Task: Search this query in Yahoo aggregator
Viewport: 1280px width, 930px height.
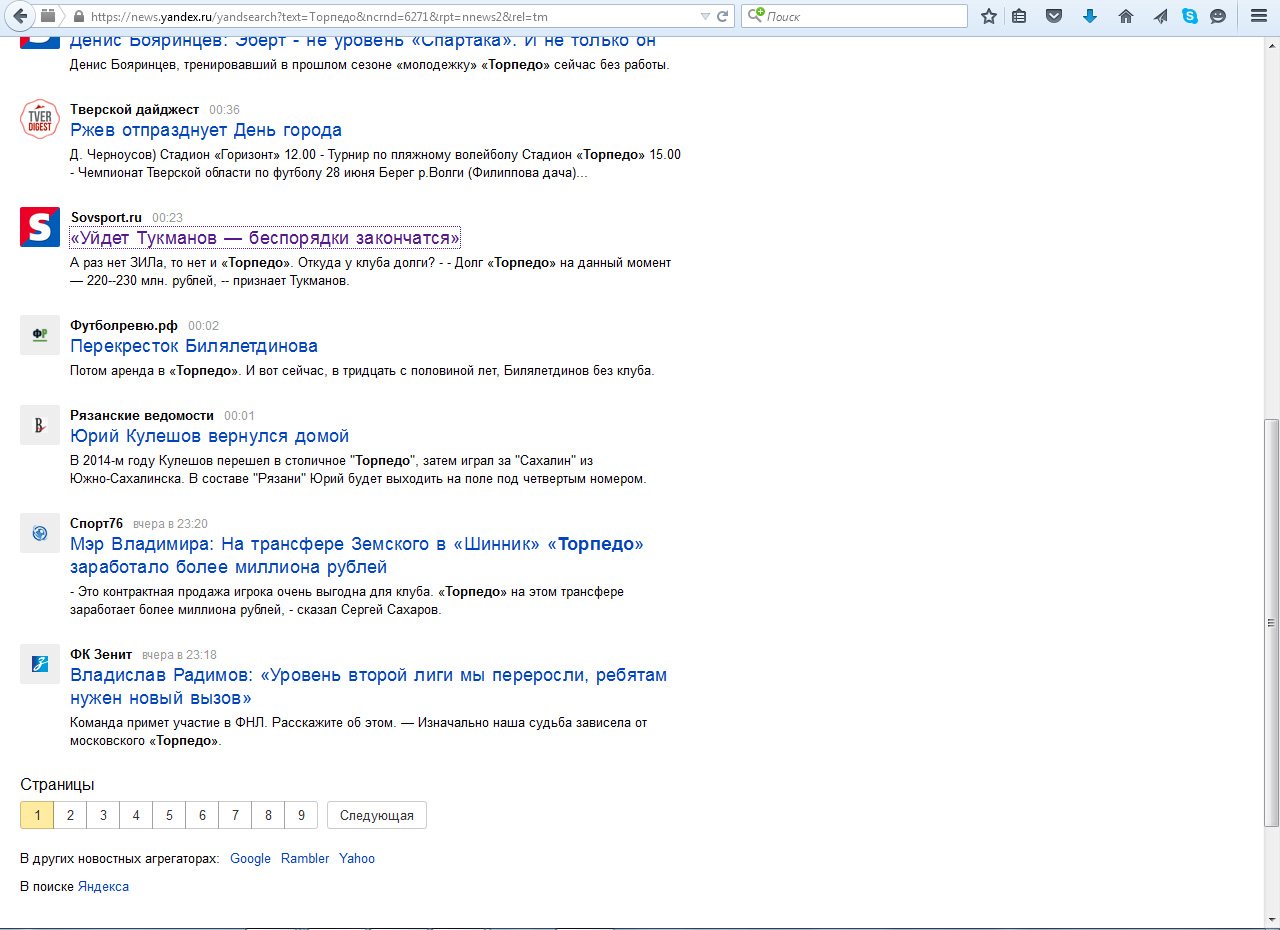Action: pos(357,858)
